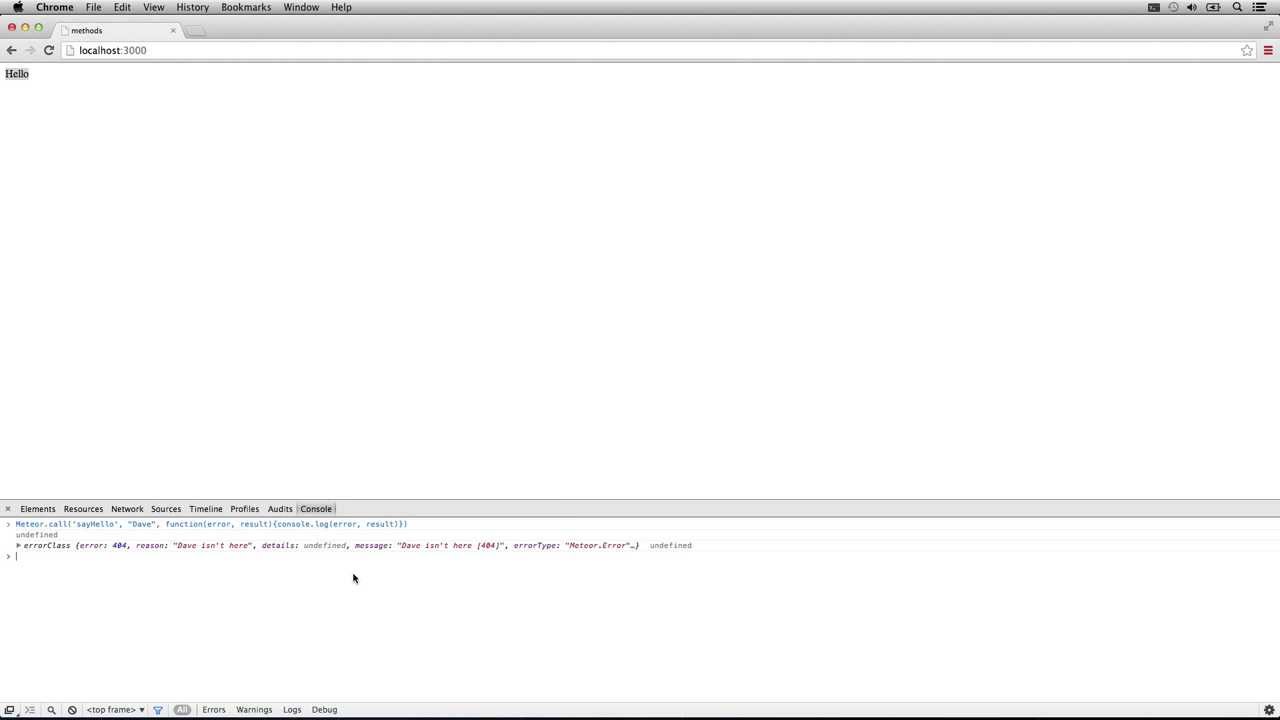This screenshot has width=1280, height=720.
Task: Open the File menu
Action: pyautogui.click(x=93, y=7)
